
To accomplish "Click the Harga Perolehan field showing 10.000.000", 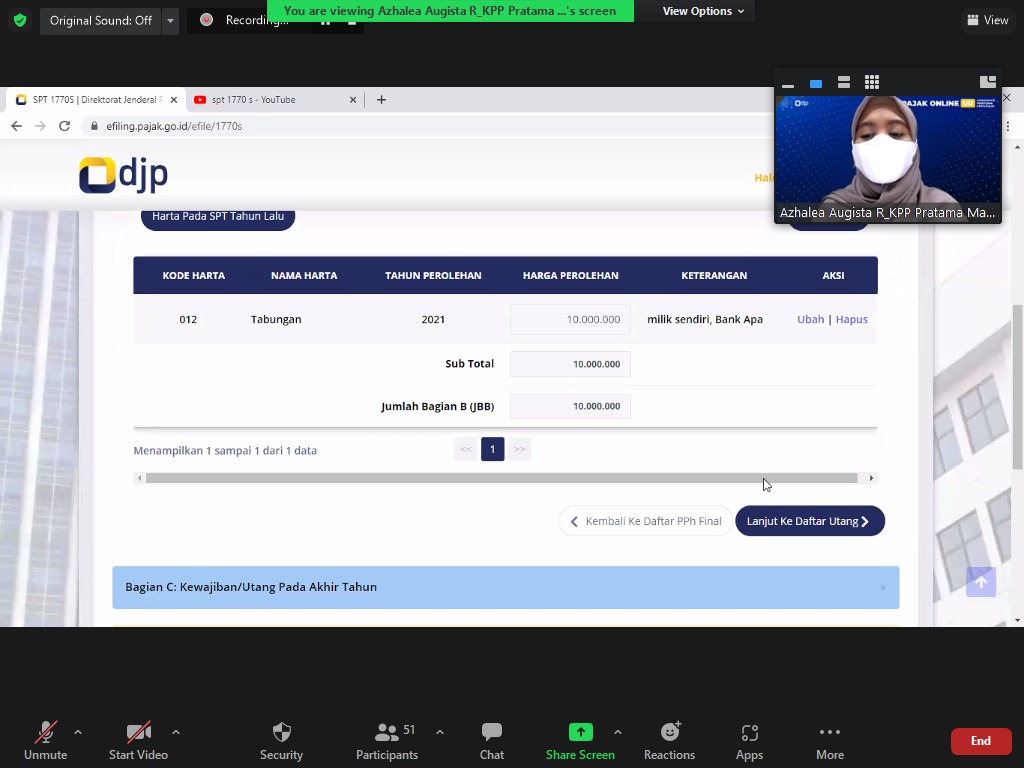I will 570,319.
